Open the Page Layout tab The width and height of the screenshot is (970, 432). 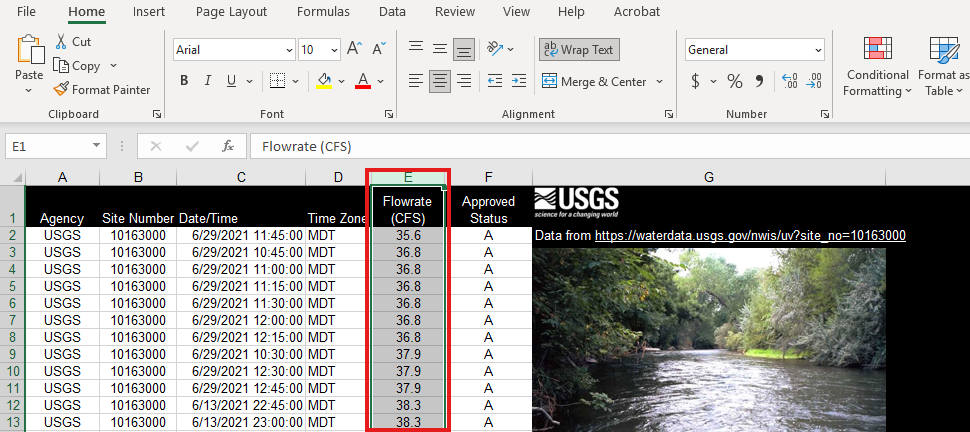[x=231, y=12]
